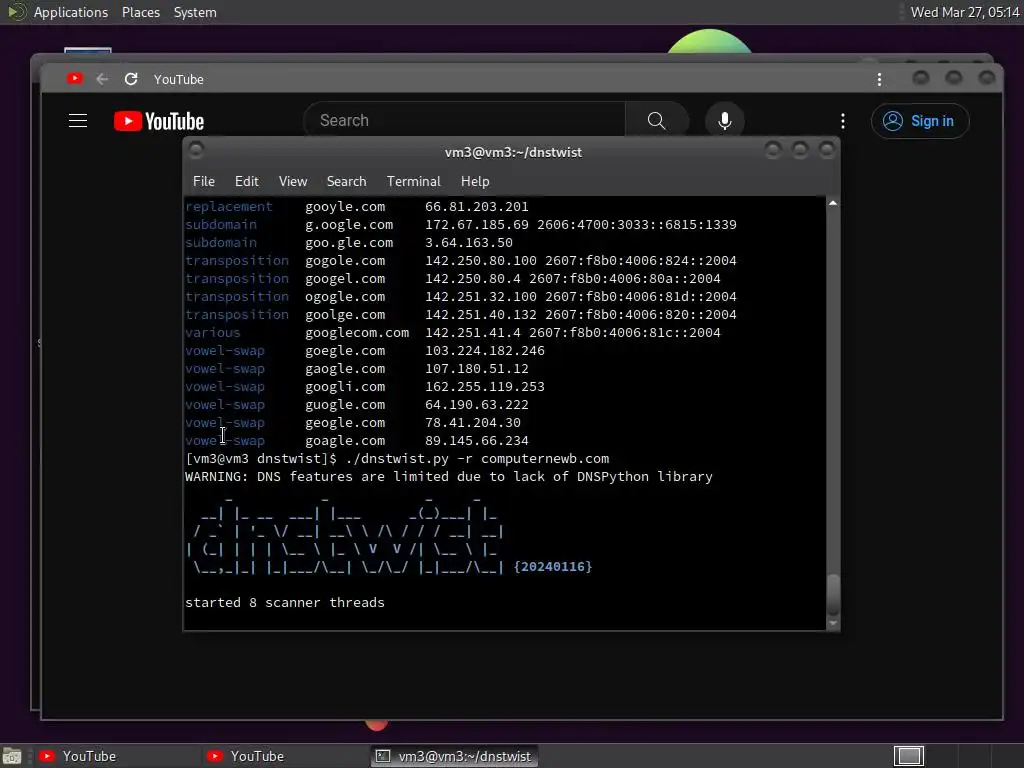Click goegle.com domain text
The height and width of the screenshot is (768, 1024).
[x=345, y=351]
